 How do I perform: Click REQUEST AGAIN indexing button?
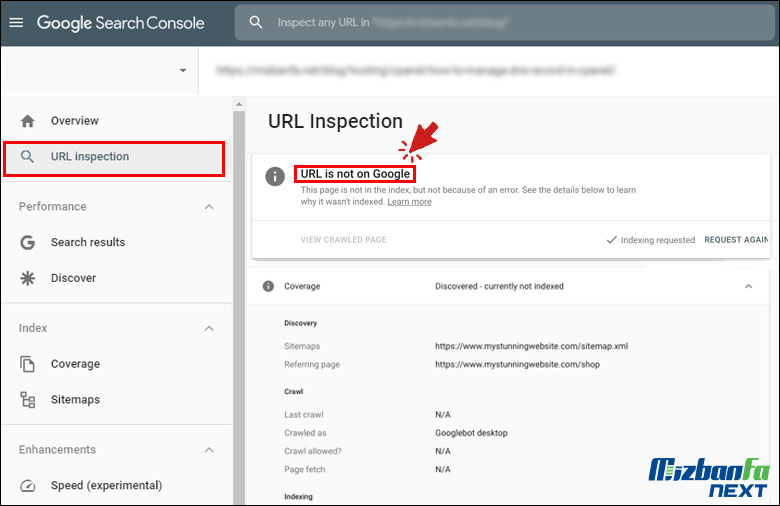point(736,240)
